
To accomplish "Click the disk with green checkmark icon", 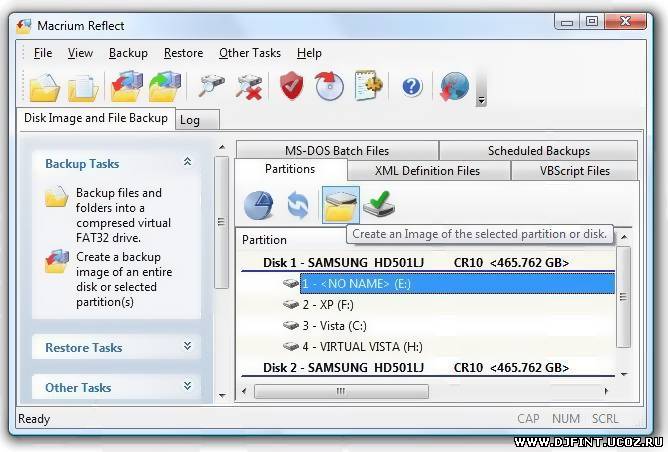I will point(379,204).
